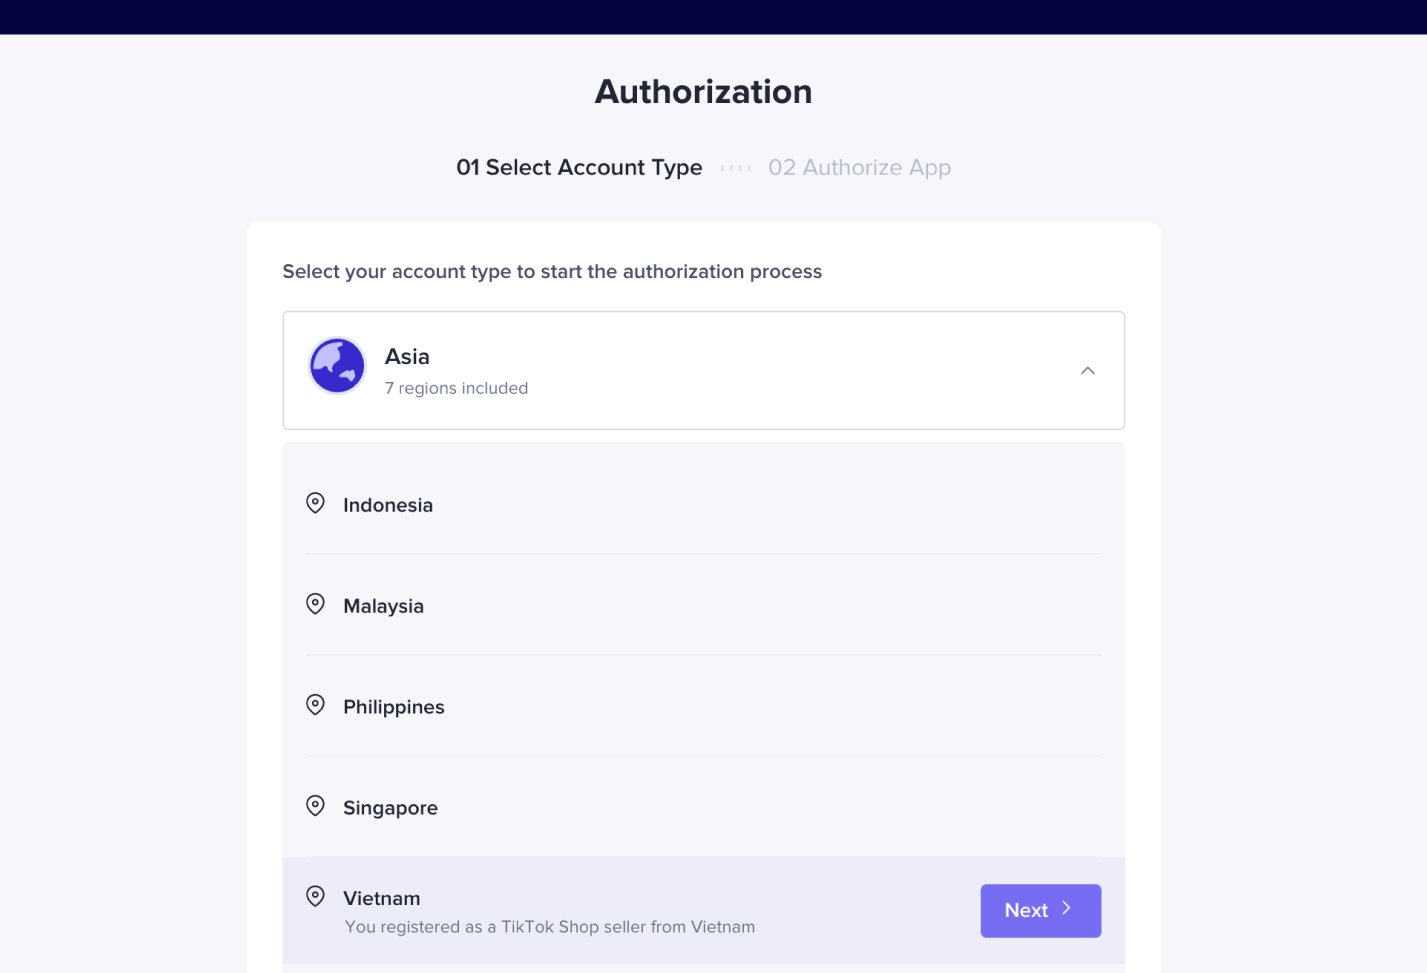Viewport: 1427px width, 973px height.
Task: Click the arrow icon in Next button
Action: coord(1066,909)
